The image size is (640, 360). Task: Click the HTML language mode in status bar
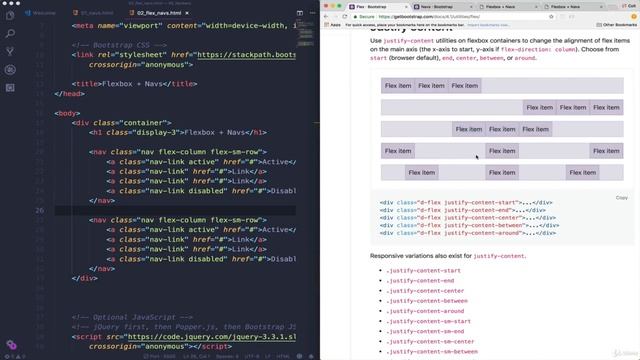click(283, 356)
